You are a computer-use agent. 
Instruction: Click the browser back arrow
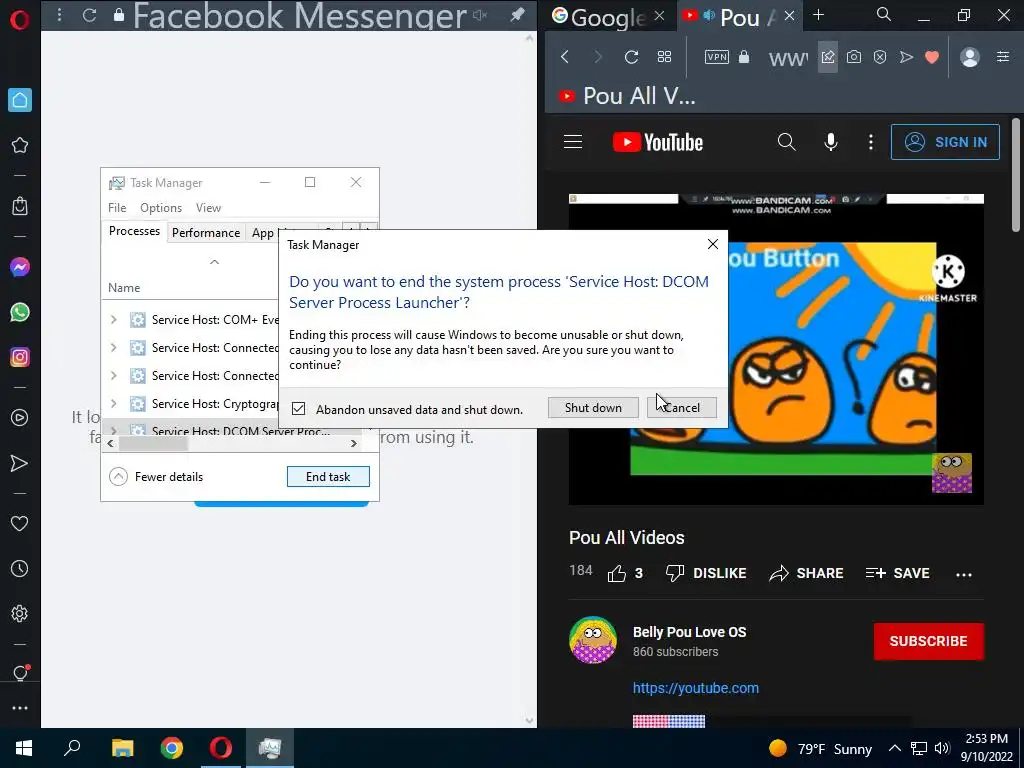565,57
